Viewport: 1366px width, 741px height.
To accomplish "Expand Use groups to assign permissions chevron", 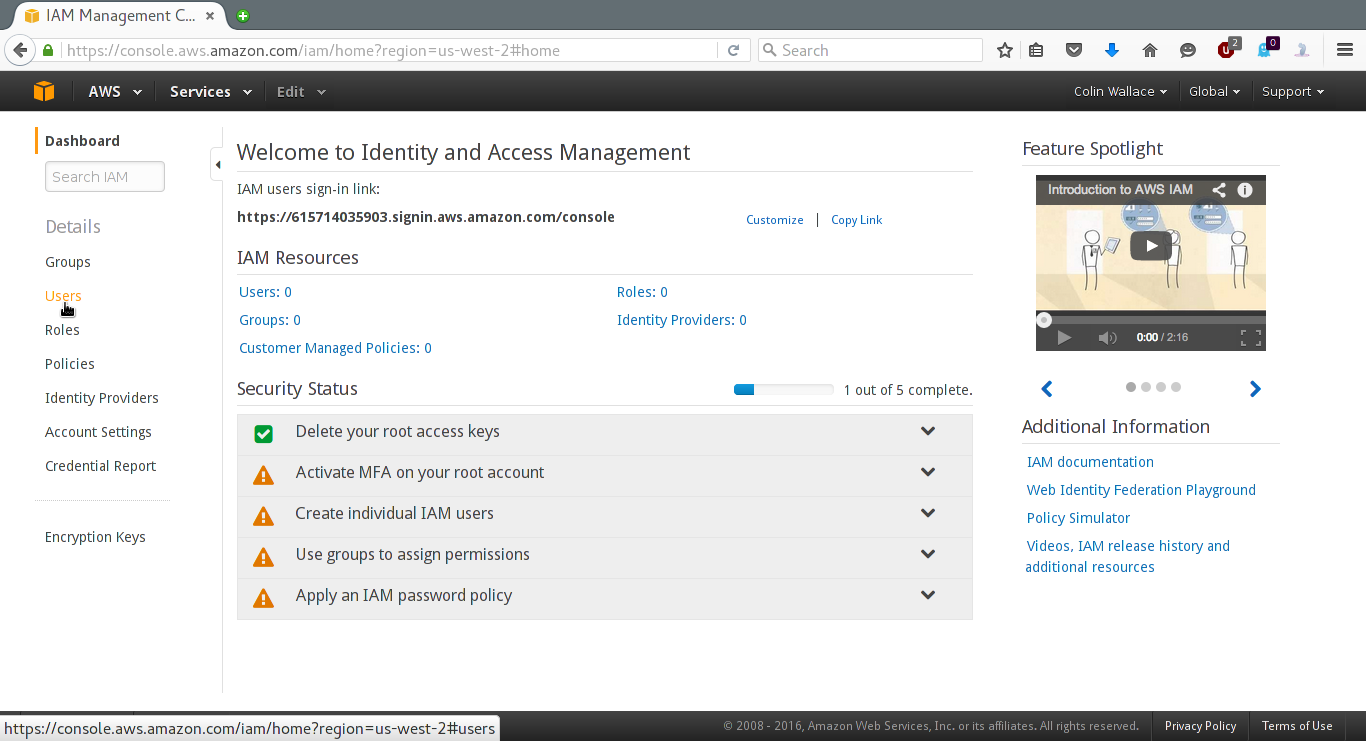I will click(x=928, y=554).
